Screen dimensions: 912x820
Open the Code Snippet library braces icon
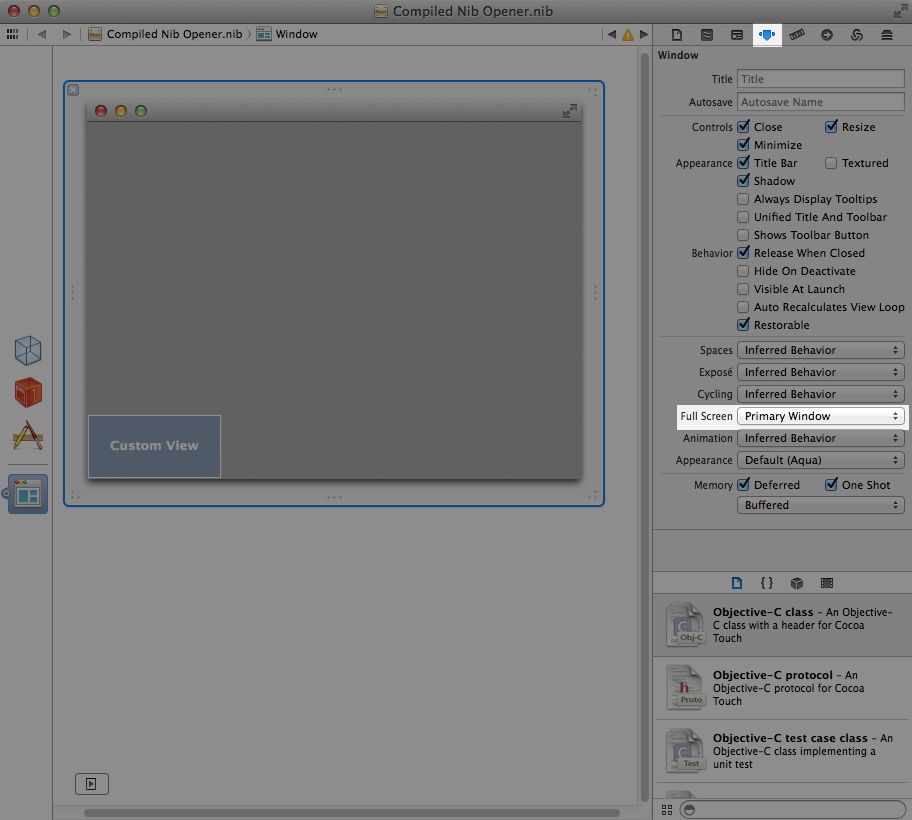point(767,583)
